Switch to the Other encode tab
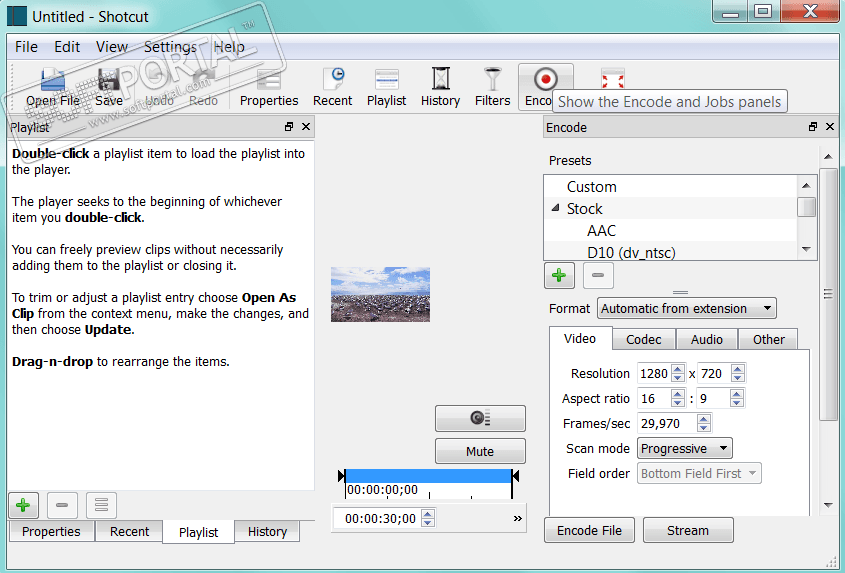The width and height of the screenshot is (845, 573). click(x=768, y=340)
